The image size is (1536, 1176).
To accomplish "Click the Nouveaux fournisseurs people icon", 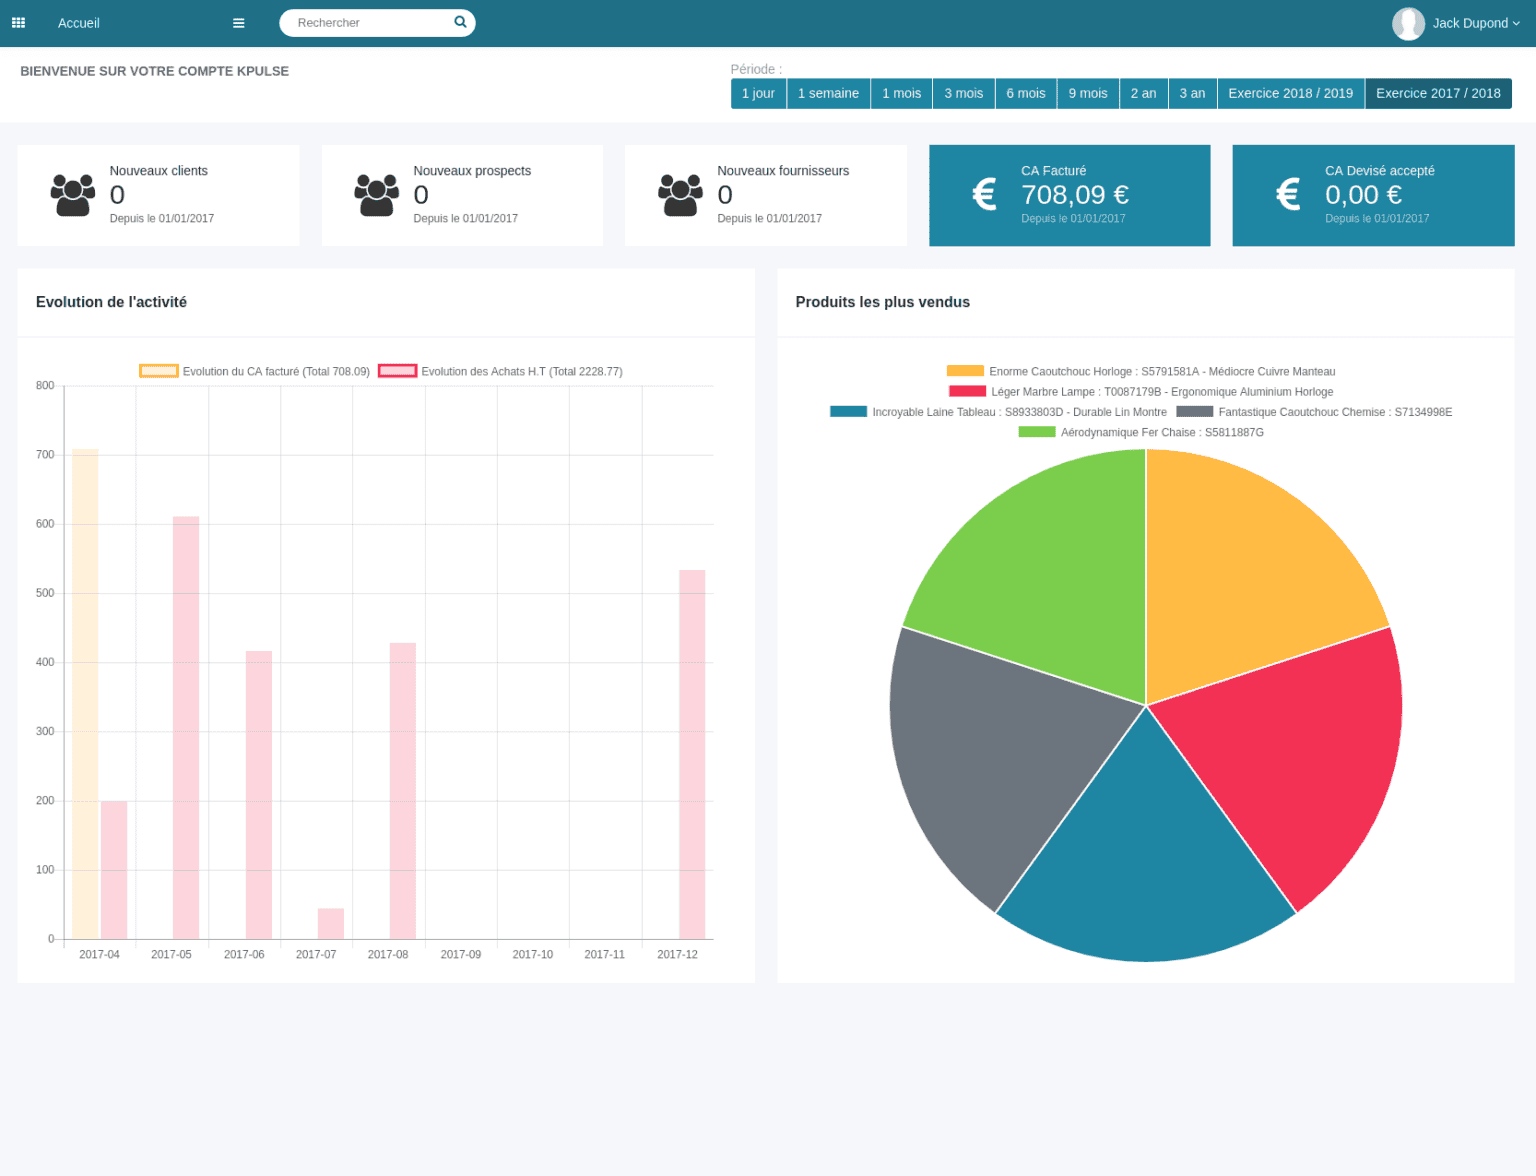I will [681, 194].
